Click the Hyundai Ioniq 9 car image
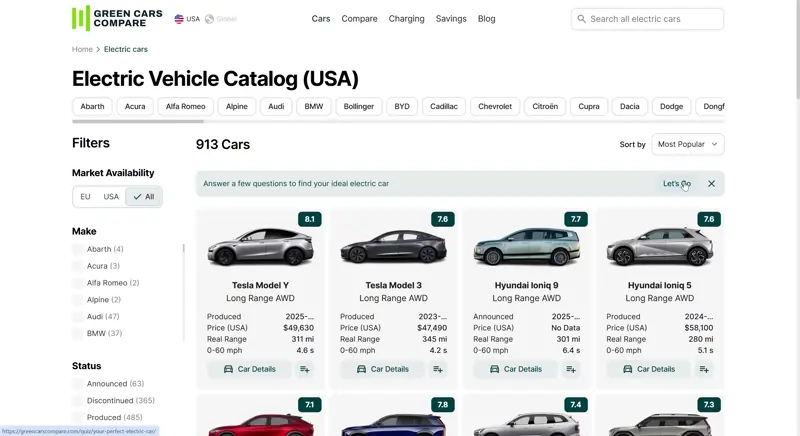 pyautogui.click(x=527, y=247)
